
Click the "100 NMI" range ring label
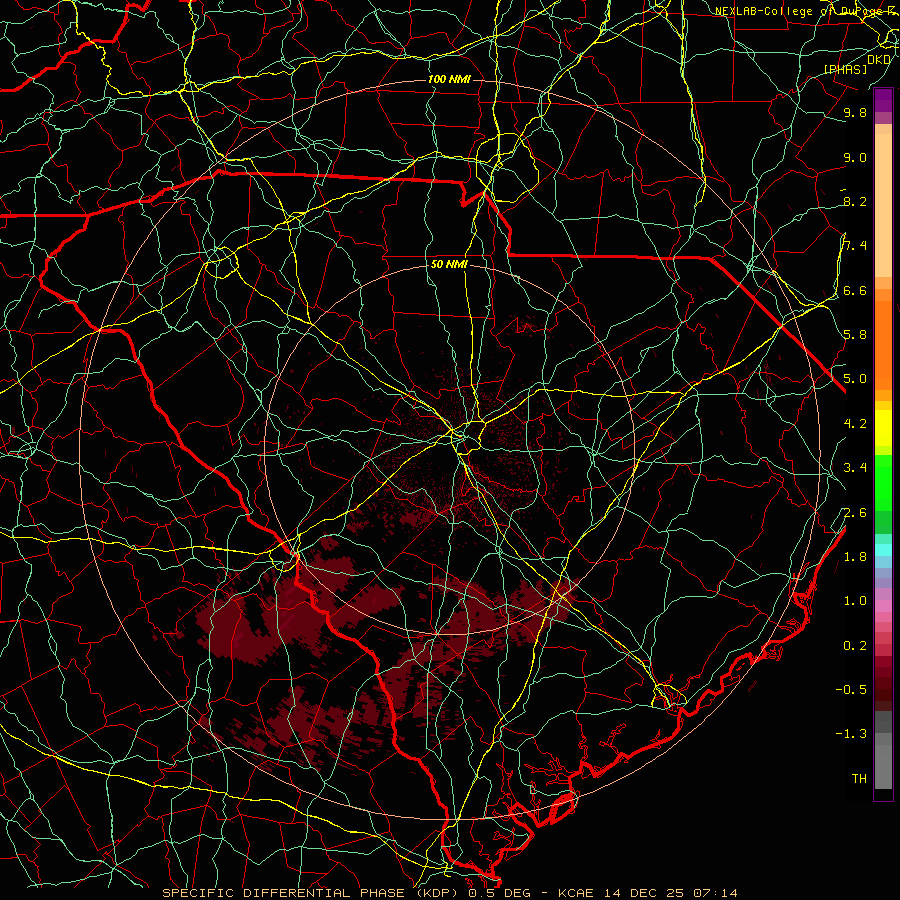tap(449, 79)
